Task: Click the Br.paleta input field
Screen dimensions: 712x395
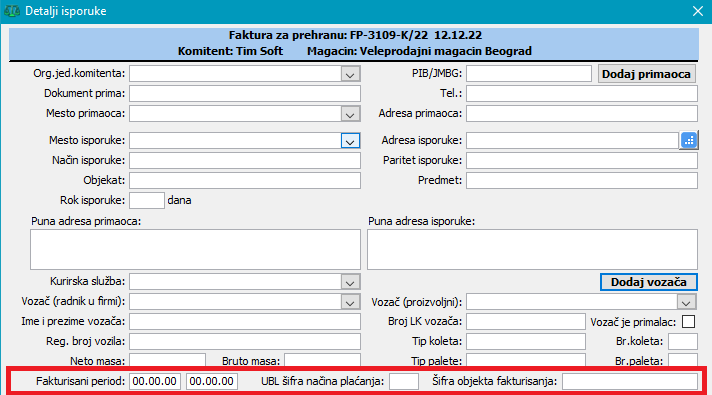Action: [x=683, y=360]
